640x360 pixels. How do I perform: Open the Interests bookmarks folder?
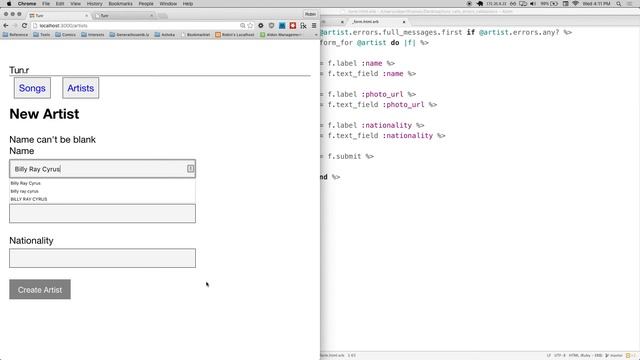pos(93,35)
